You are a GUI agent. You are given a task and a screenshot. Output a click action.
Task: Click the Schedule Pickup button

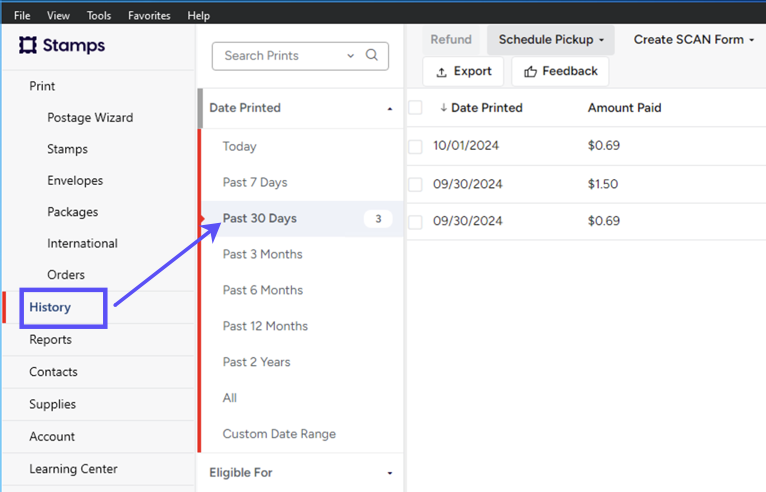pos(551,40)
